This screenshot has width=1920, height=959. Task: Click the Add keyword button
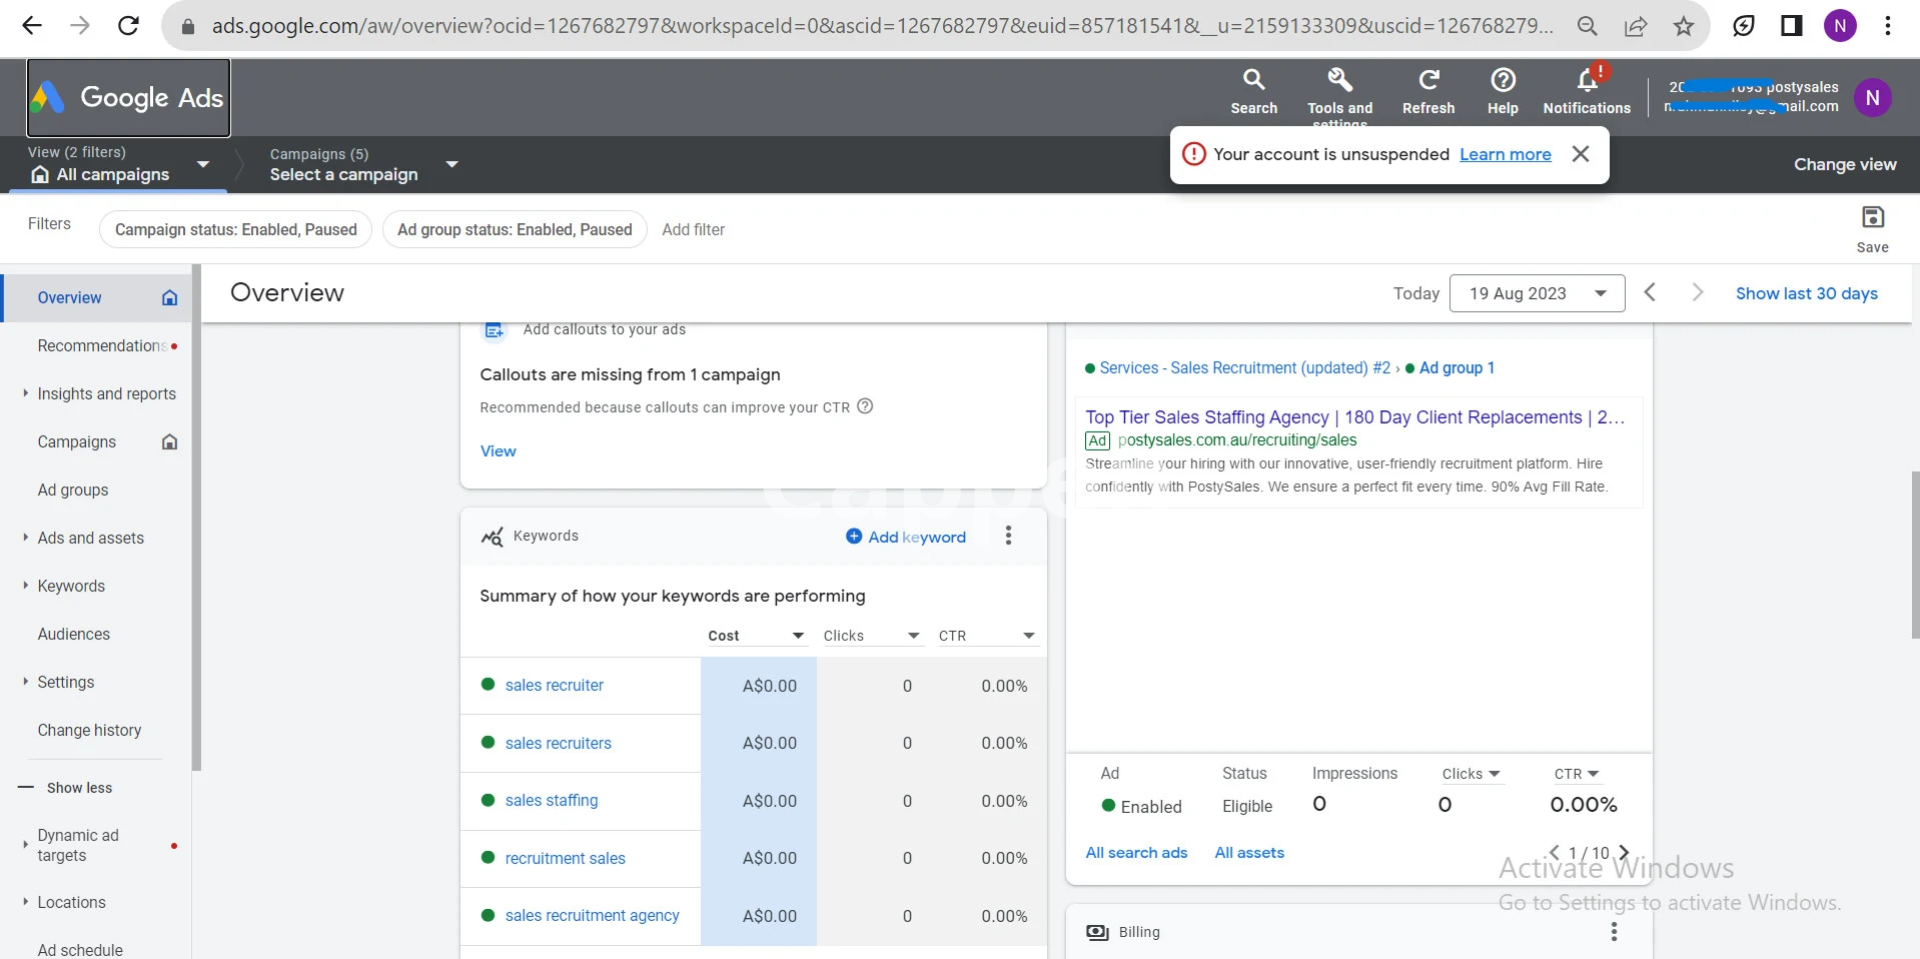906,537
